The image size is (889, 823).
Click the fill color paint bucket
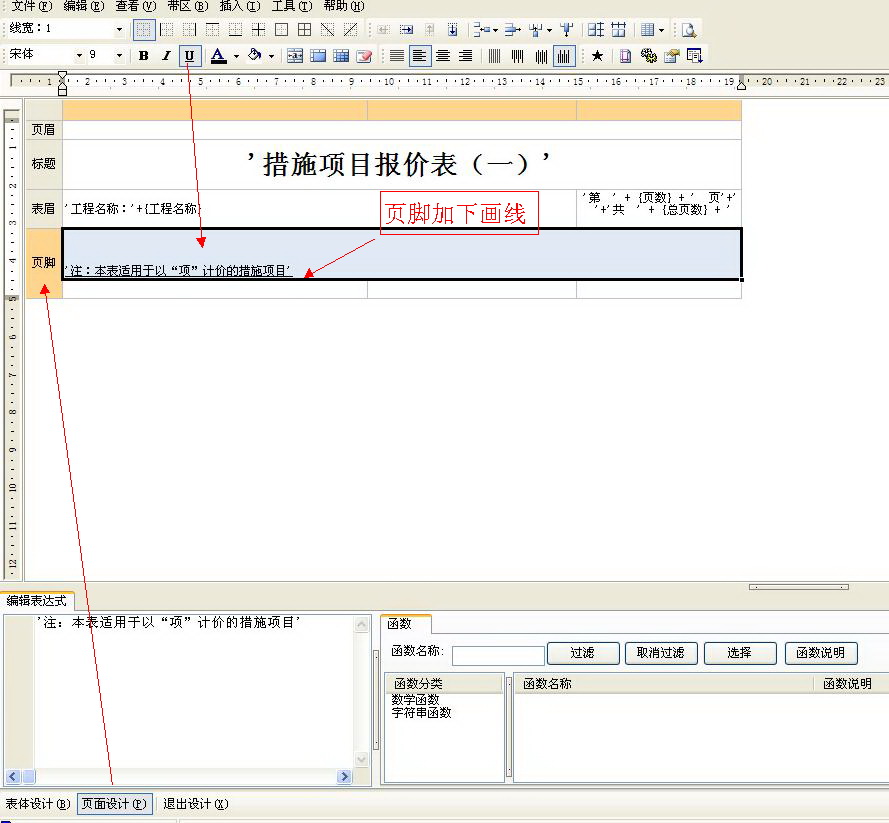tap(256, 56)
